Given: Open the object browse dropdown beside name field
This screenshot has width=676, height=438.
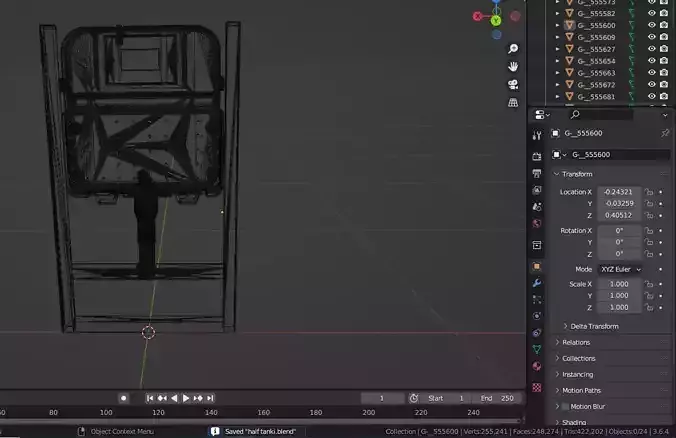Looking at the screenshot, I should pos(560,155).
